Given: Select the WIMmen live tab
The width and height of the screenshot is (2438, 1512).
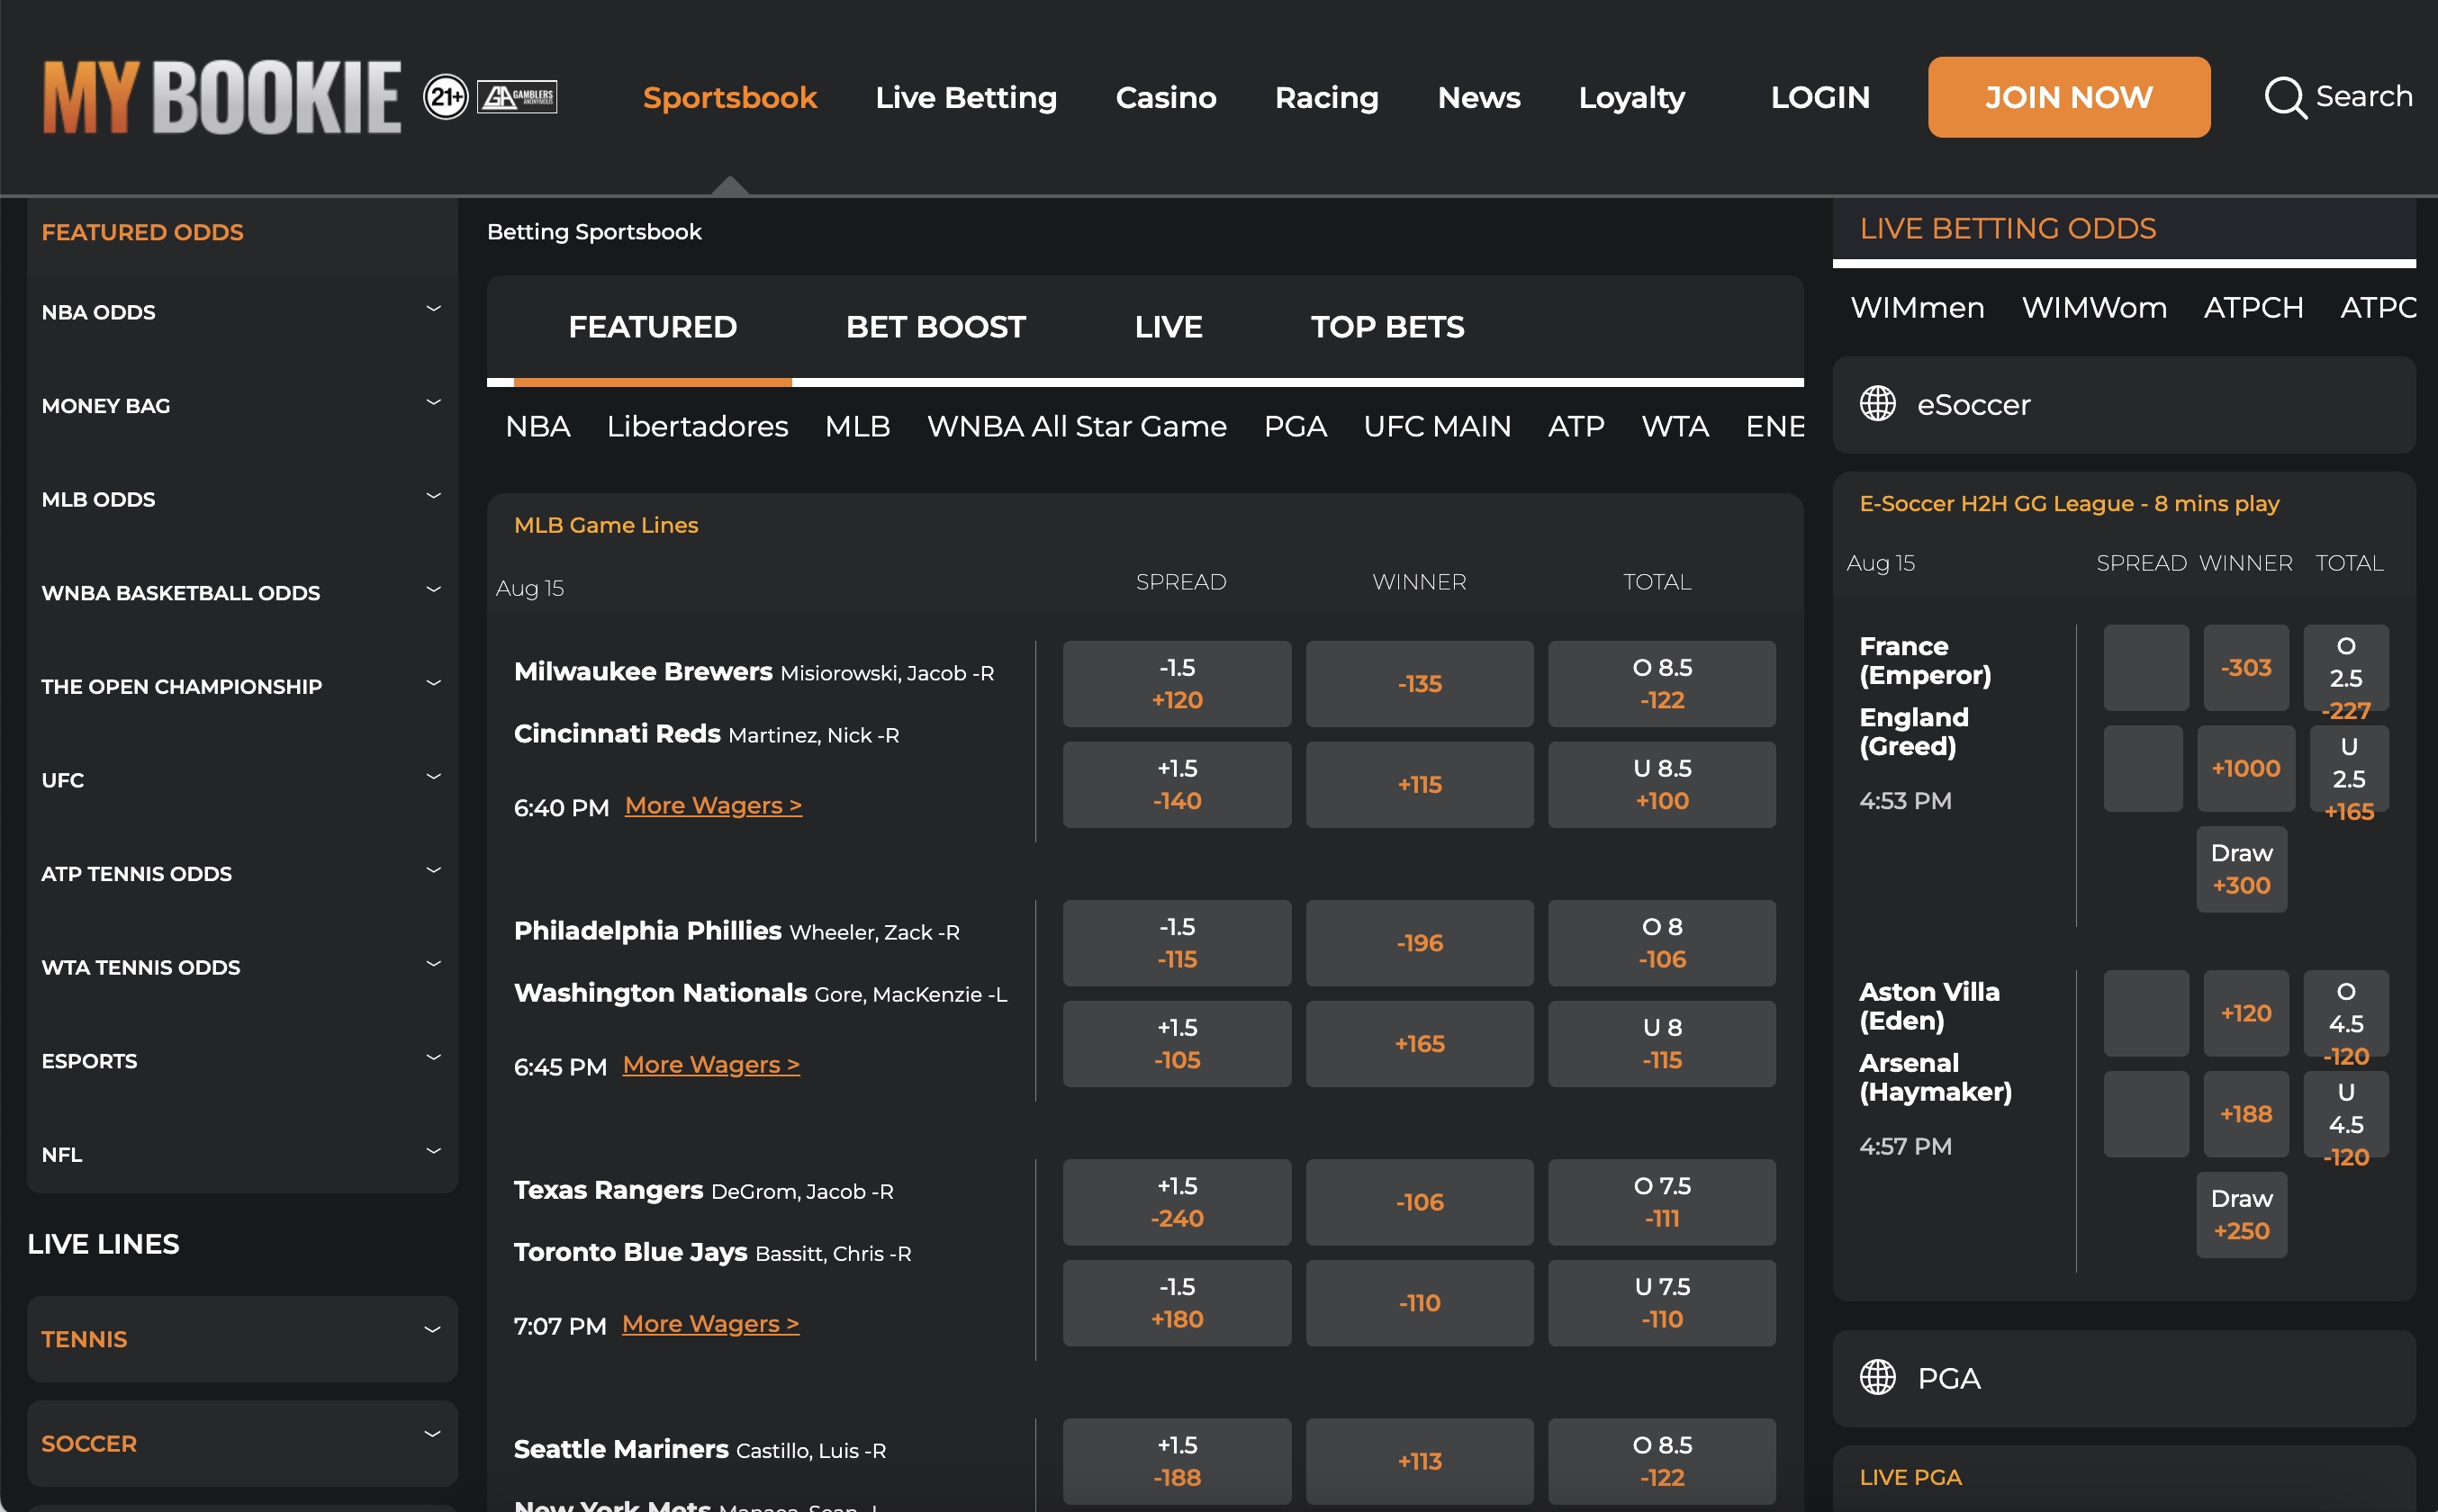Looking at the screenshot, I should (1917, 307).
